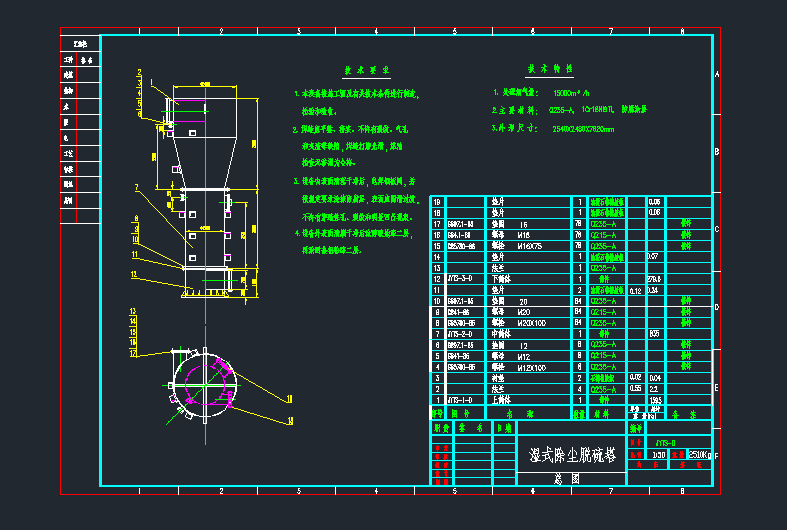Screen dimensions: 787x530
Task: Click the 2510Kg weight value
Action: click(x=699, y=455)
